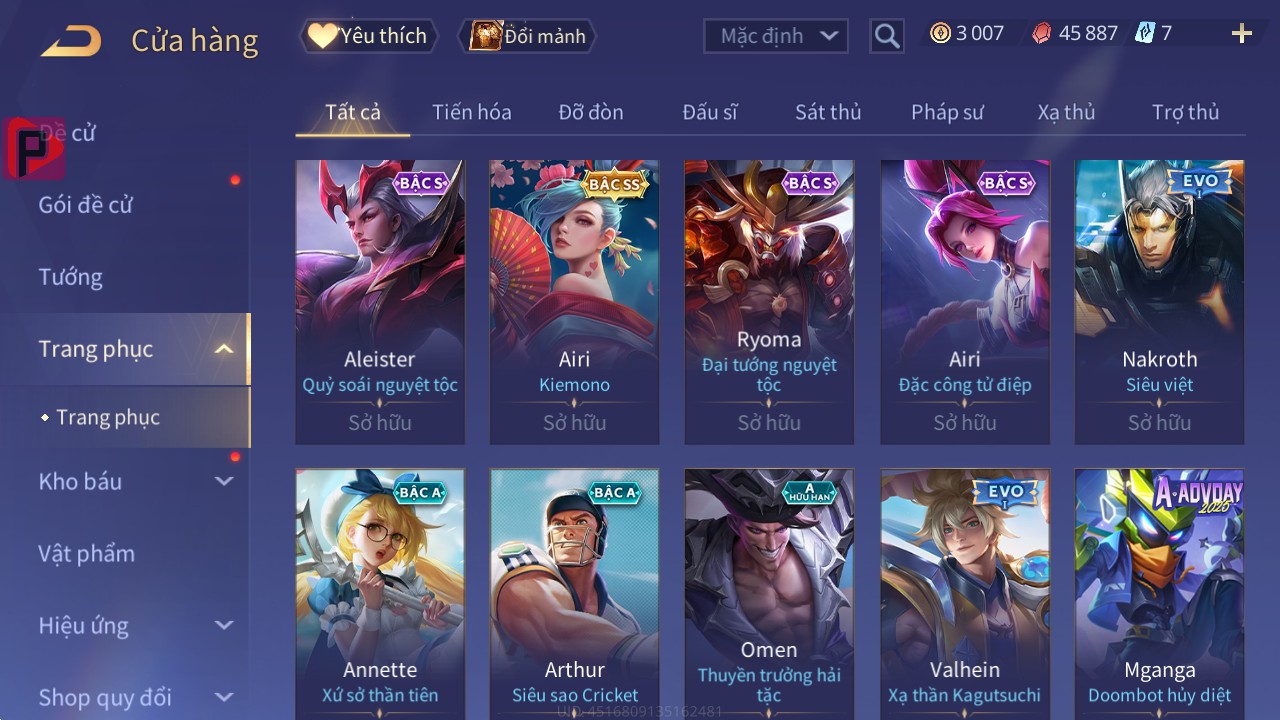Viewport: 1280px width, 720px height.
Task: Switch to the Sát thủ tab
Action: (x=828, y=112)
